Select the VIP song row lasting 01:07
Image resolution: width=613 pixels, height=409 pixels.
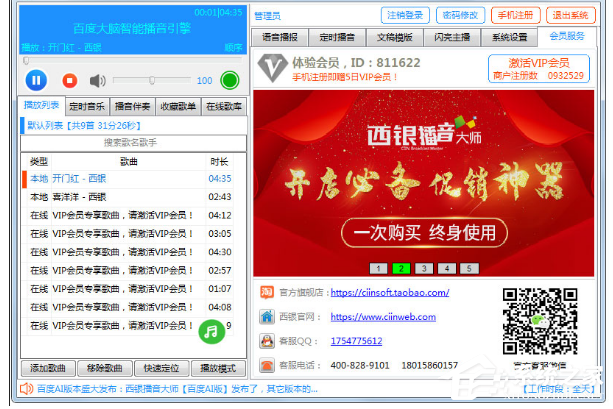pyautogui.click(x=129, y=289)
